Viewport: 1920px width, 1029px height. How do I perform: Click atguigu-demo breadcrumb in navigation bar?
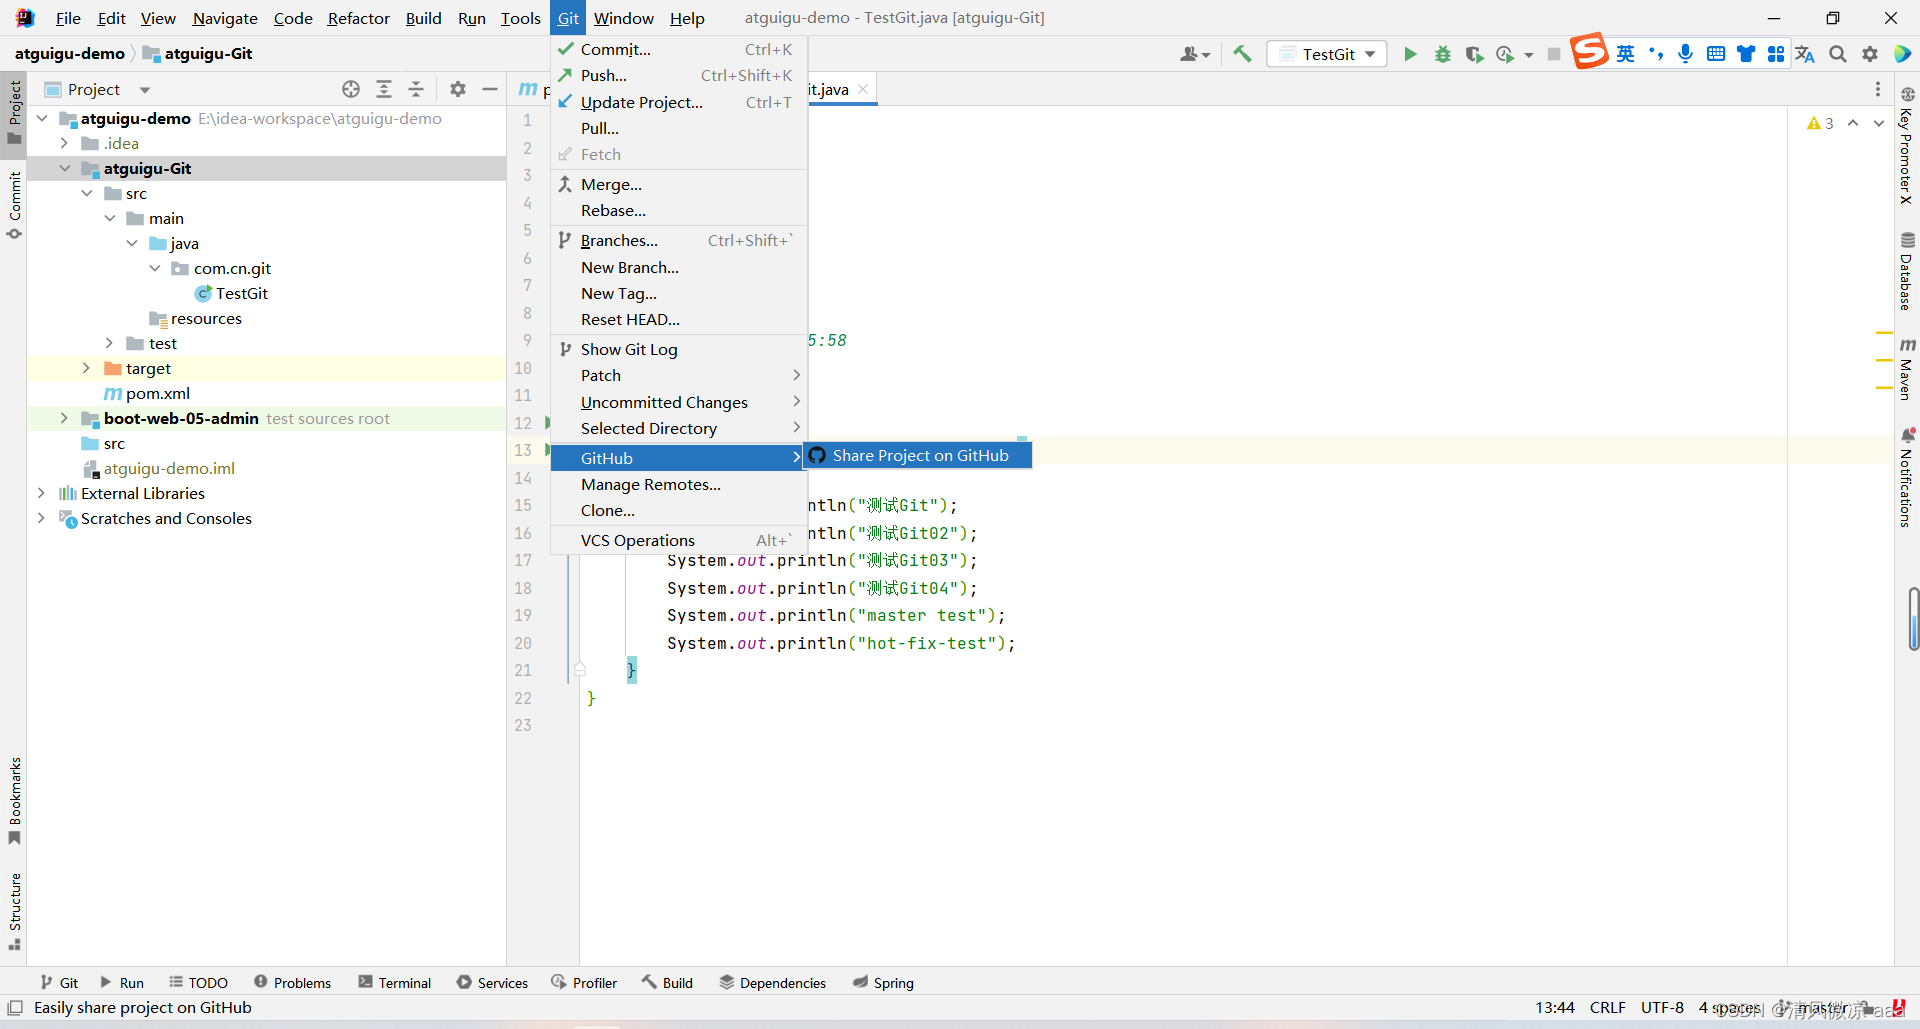tap(69, 54)
